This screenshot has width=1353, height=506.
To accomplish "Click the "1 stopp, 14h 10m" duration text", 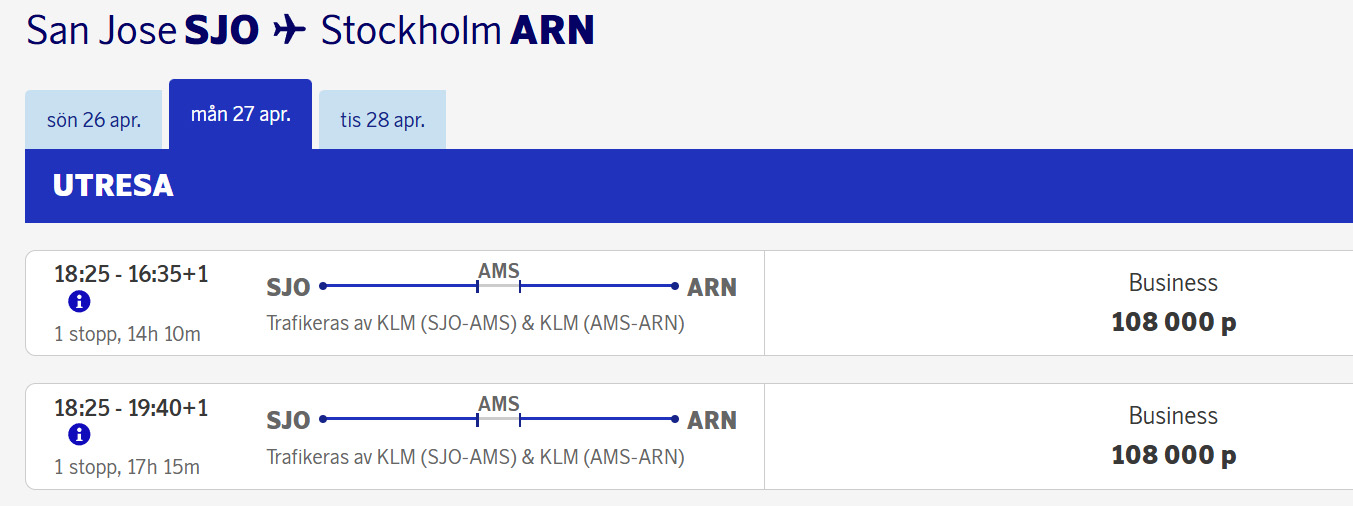I will 127,334.
